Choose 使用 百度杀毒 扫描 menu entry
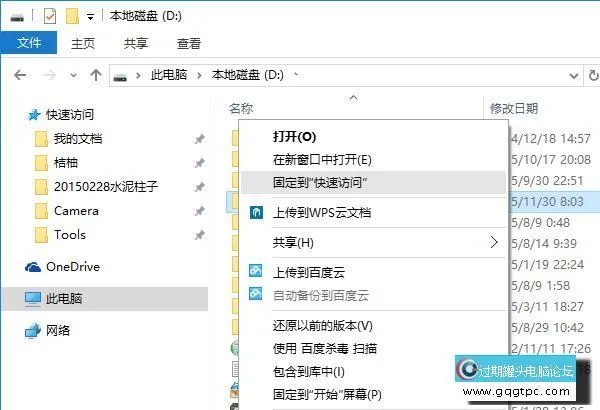 (373, 348)
